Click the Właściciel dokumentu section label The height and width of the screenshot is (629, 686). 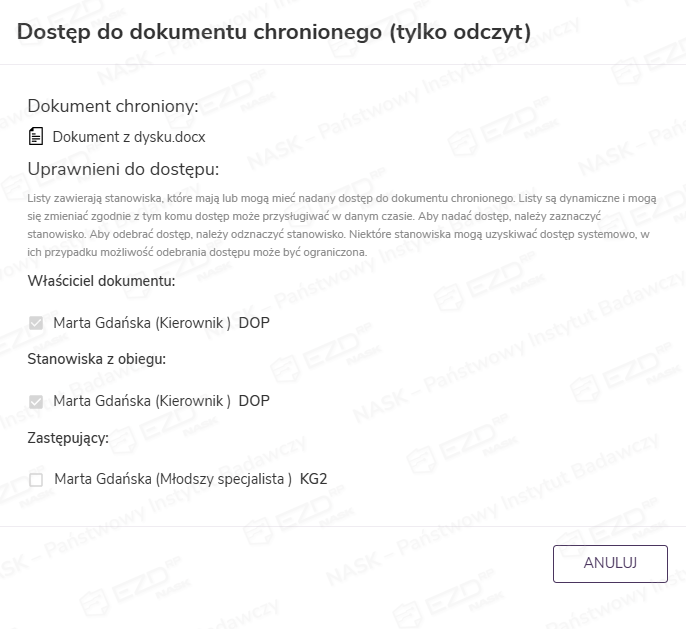pyautogui.click(x=101, y=281)
